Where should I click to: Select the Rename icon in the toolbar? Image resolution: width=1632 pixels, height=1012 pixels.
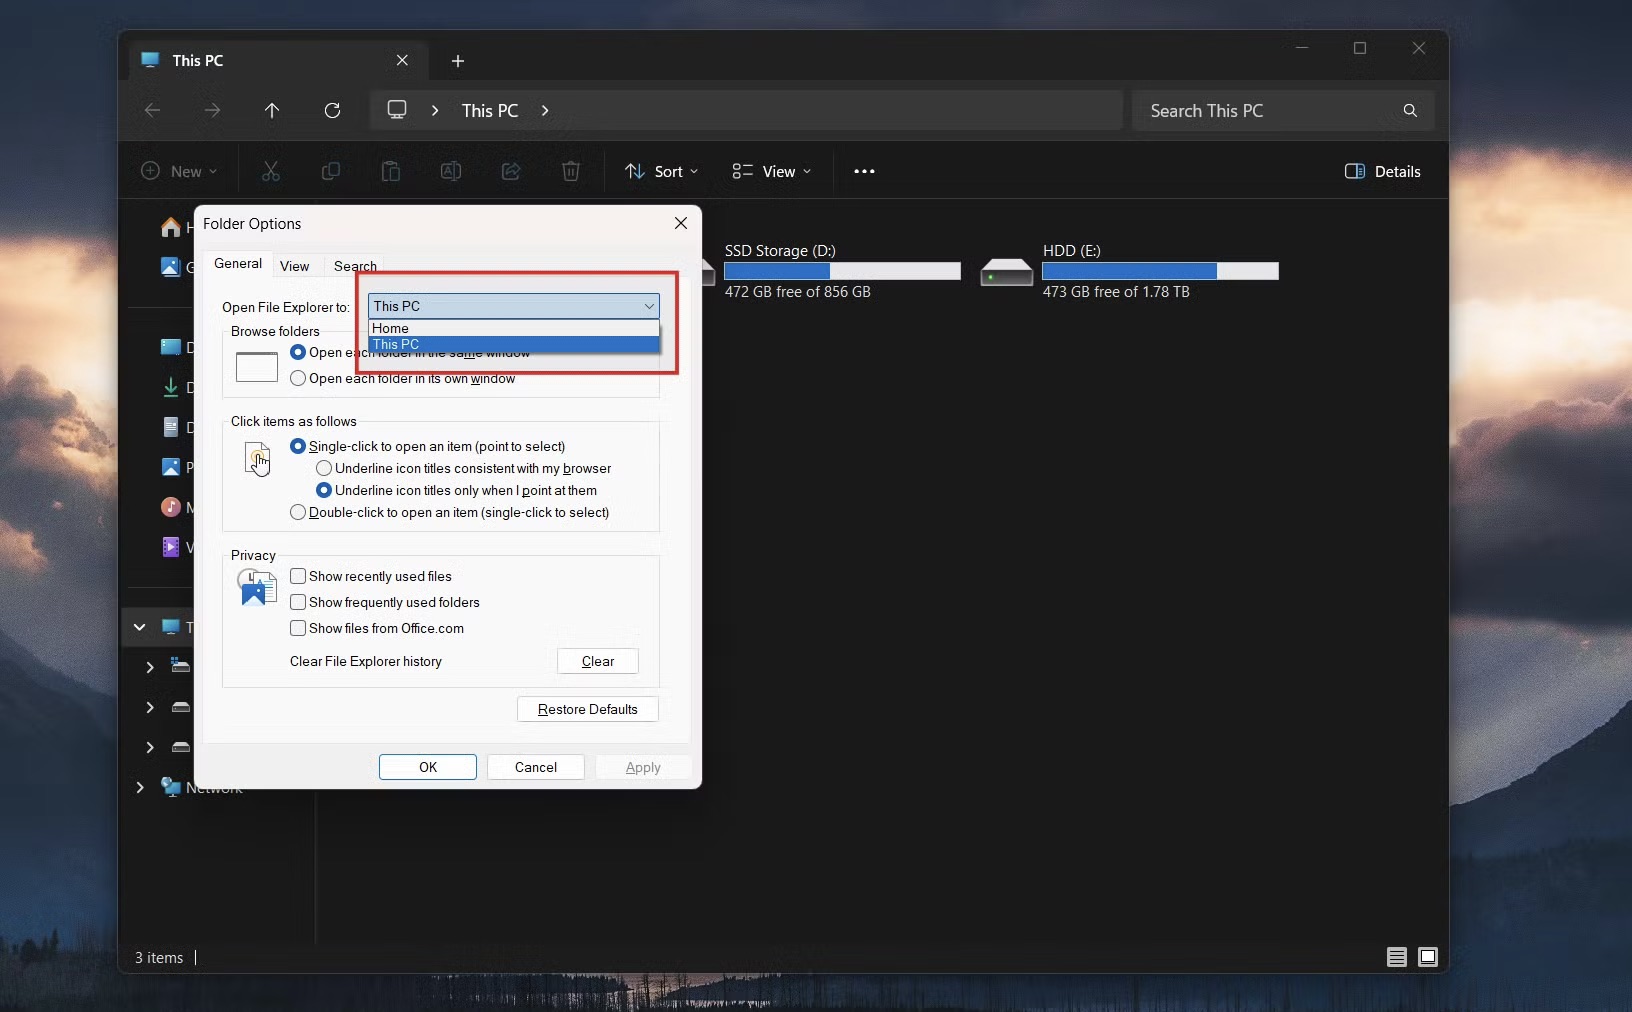(451, 171)
